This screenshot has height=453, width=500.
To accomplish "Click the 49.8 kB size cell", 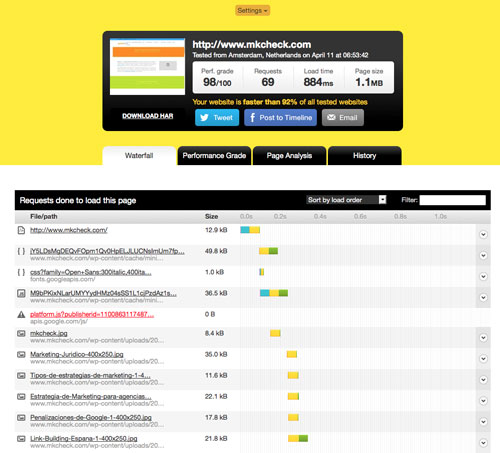I will (x=216, y=251).
